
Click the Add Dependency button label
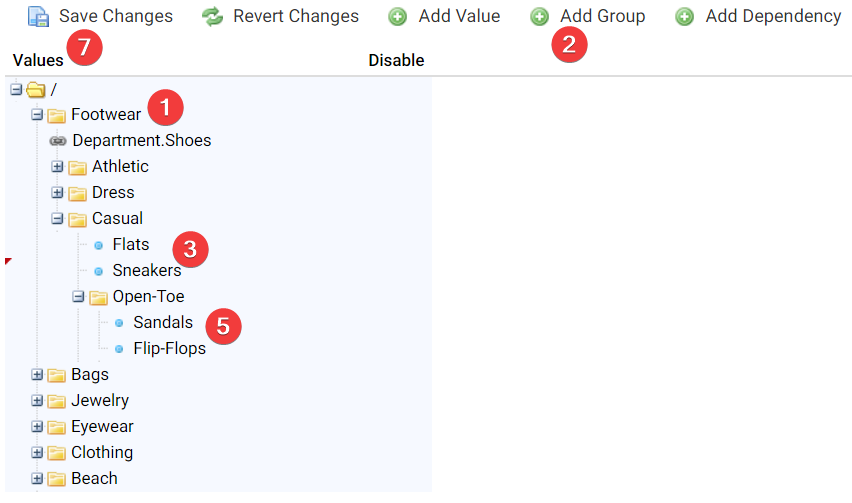tap(773, 16)
